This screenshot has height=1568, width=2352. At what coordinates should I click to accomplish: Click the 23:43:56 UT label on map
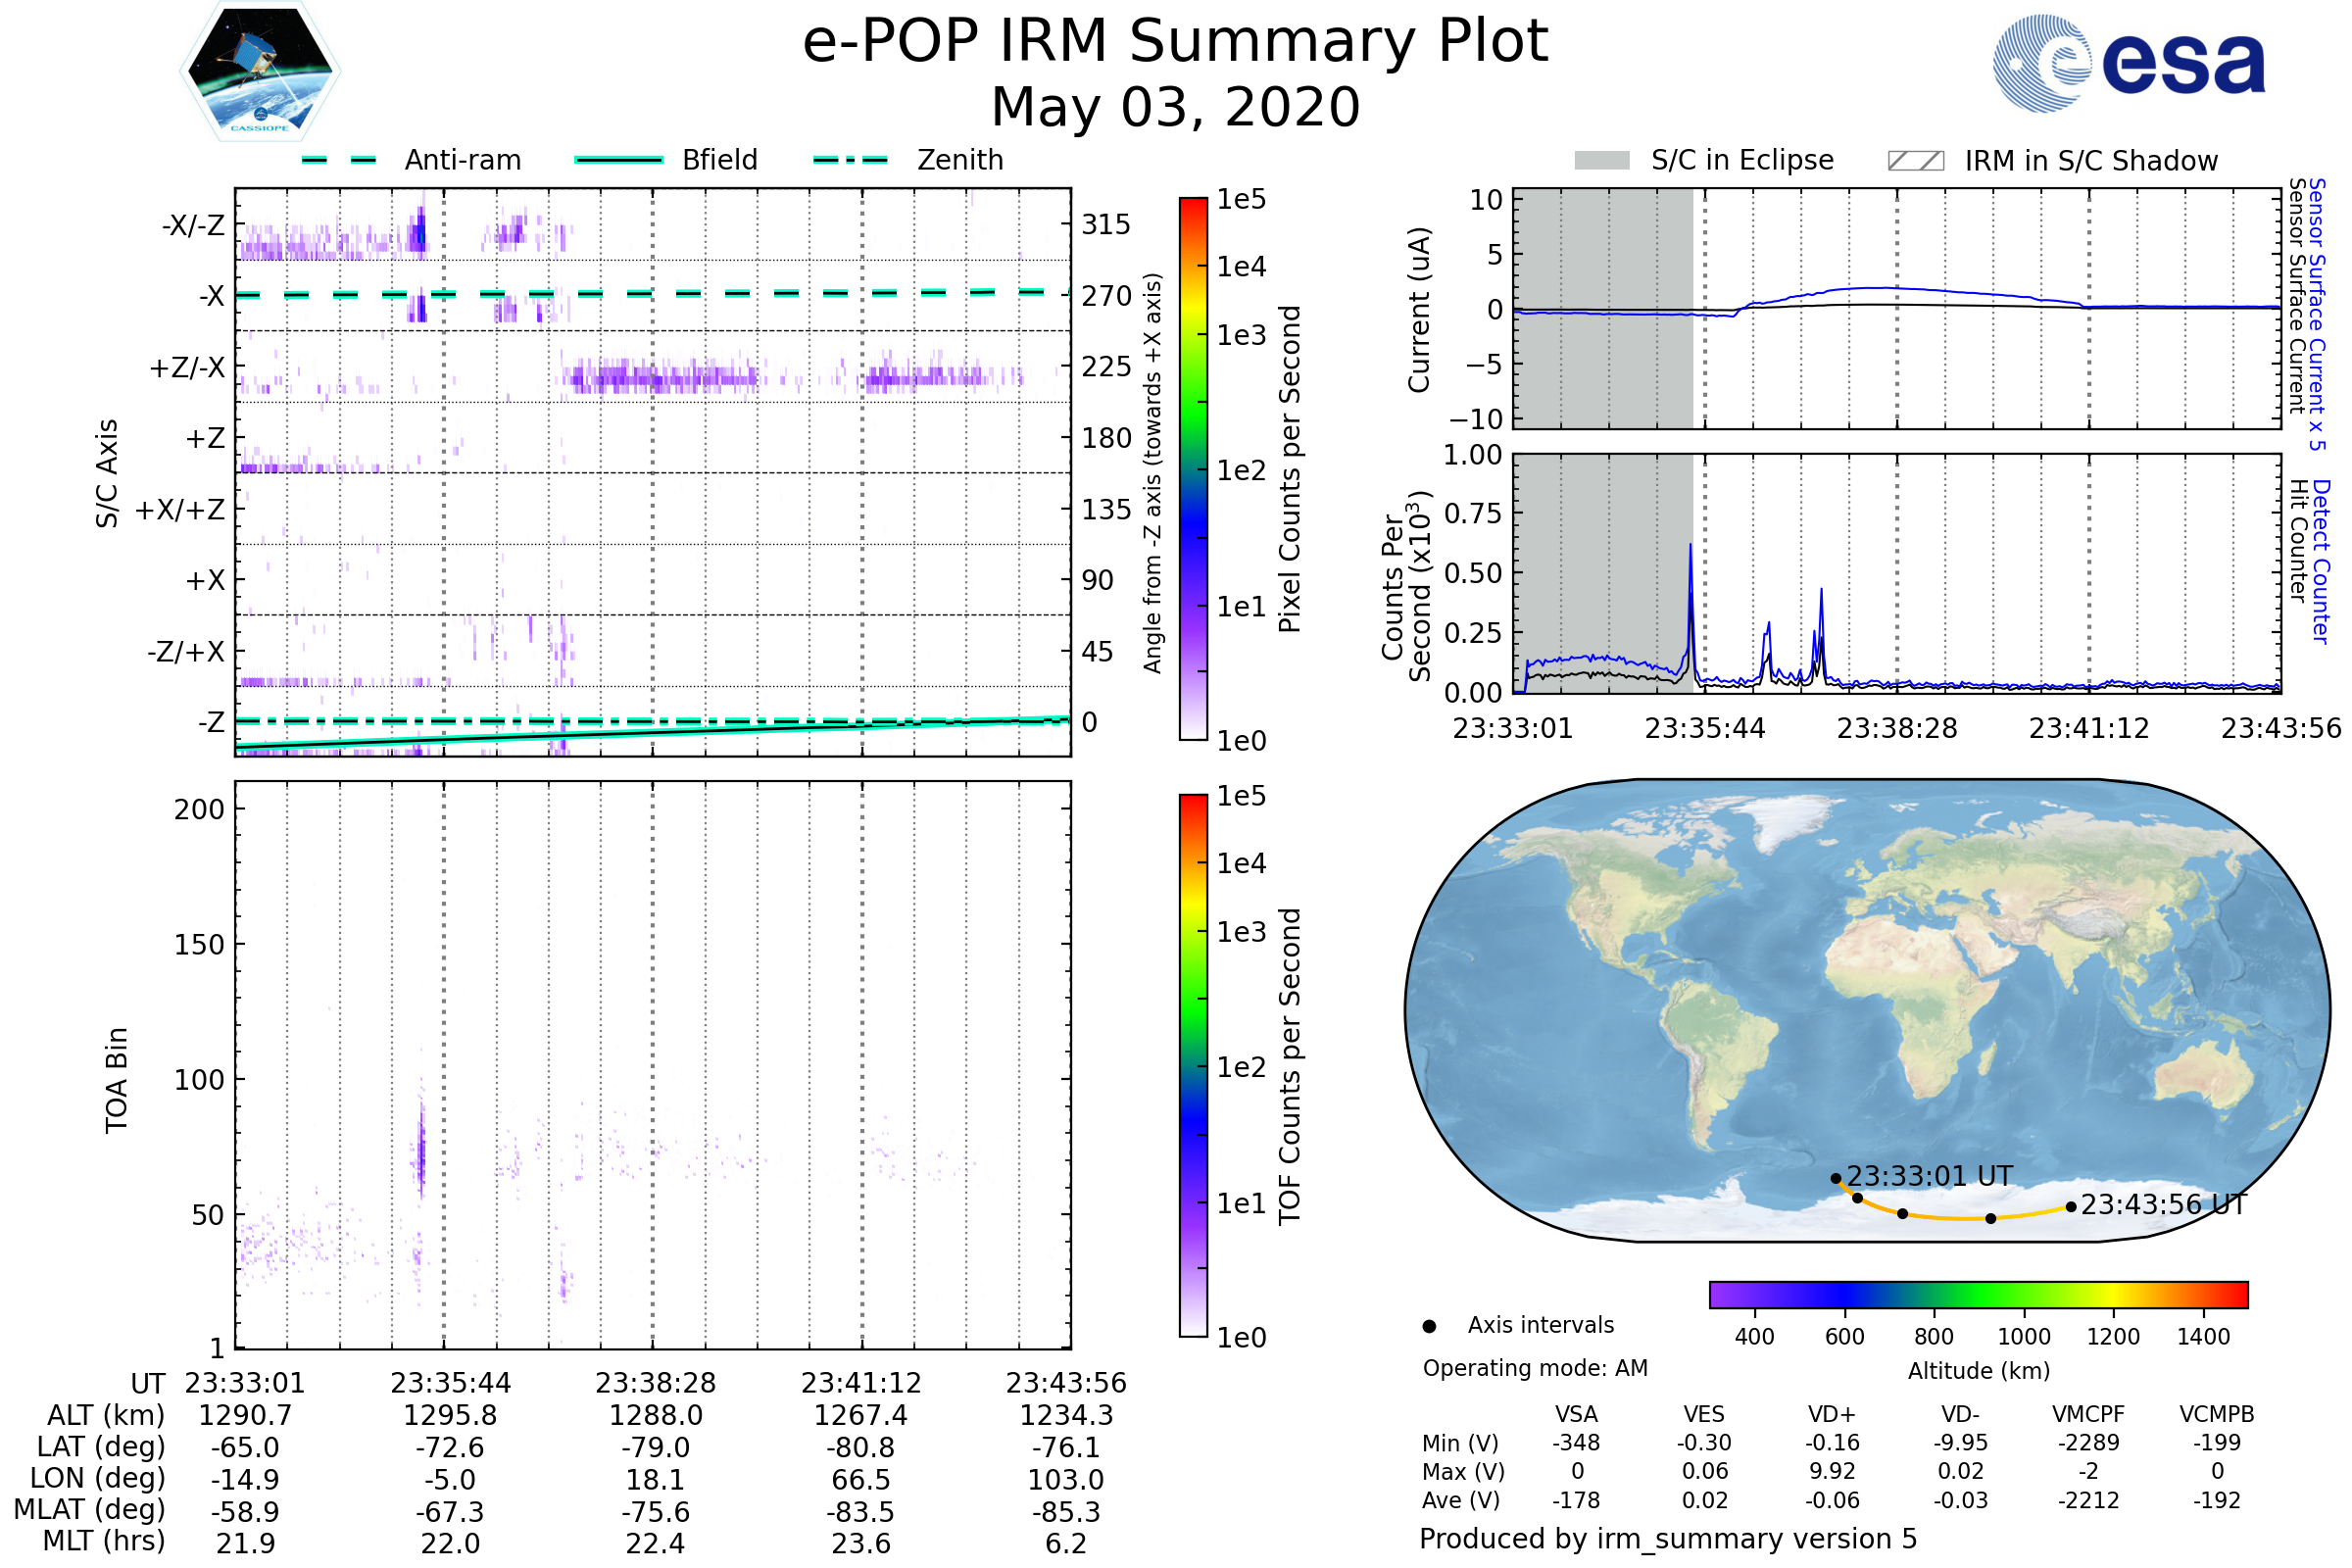pyautogui.click(x=2164, y=1205)
